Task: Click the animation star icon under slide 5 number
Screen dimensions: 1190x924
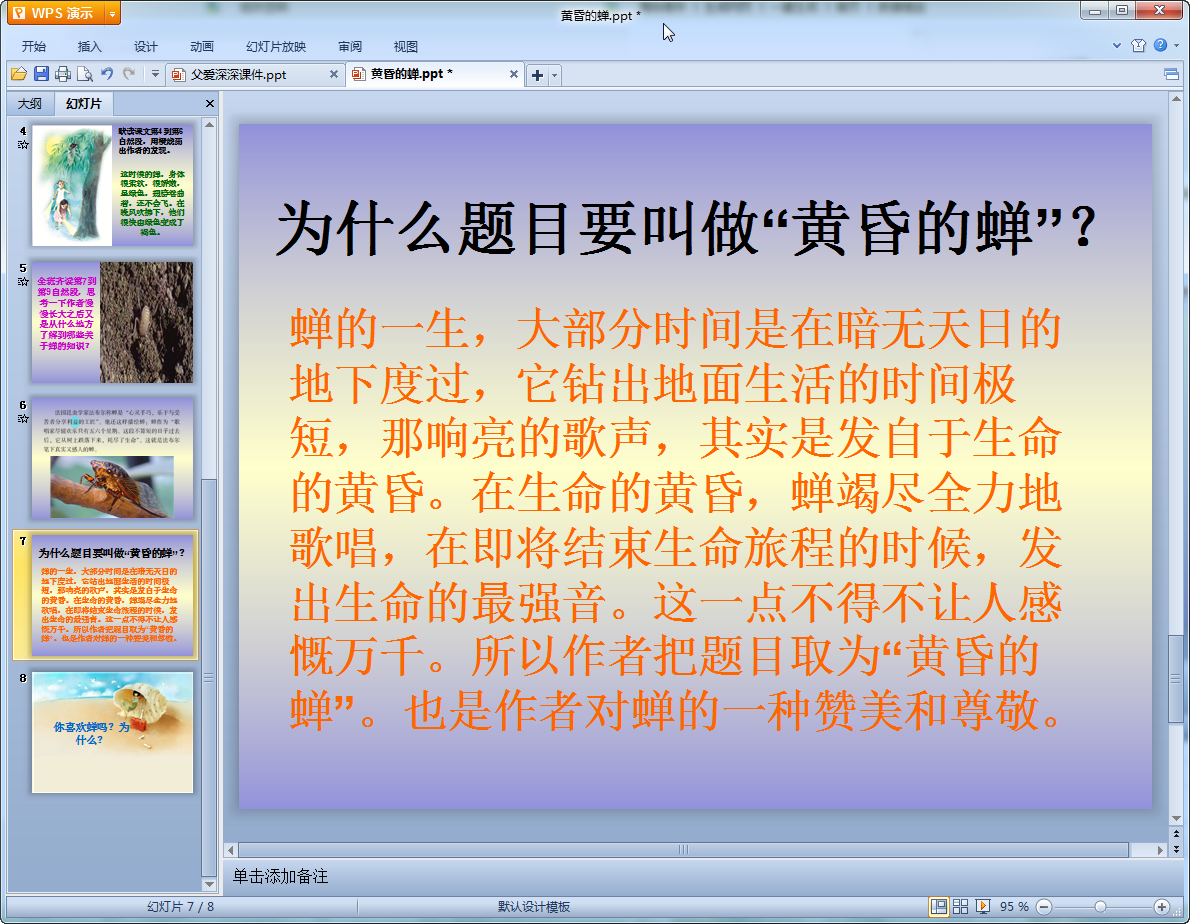Action: 24,281
